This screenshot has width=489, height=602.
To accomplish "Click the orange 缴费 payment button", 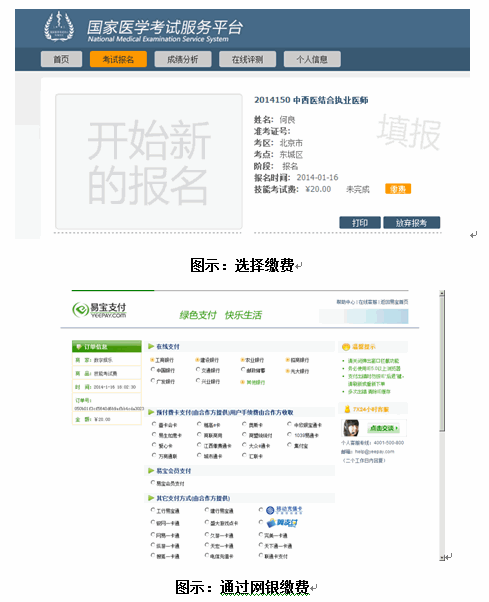I will click(x=398, y=189).
